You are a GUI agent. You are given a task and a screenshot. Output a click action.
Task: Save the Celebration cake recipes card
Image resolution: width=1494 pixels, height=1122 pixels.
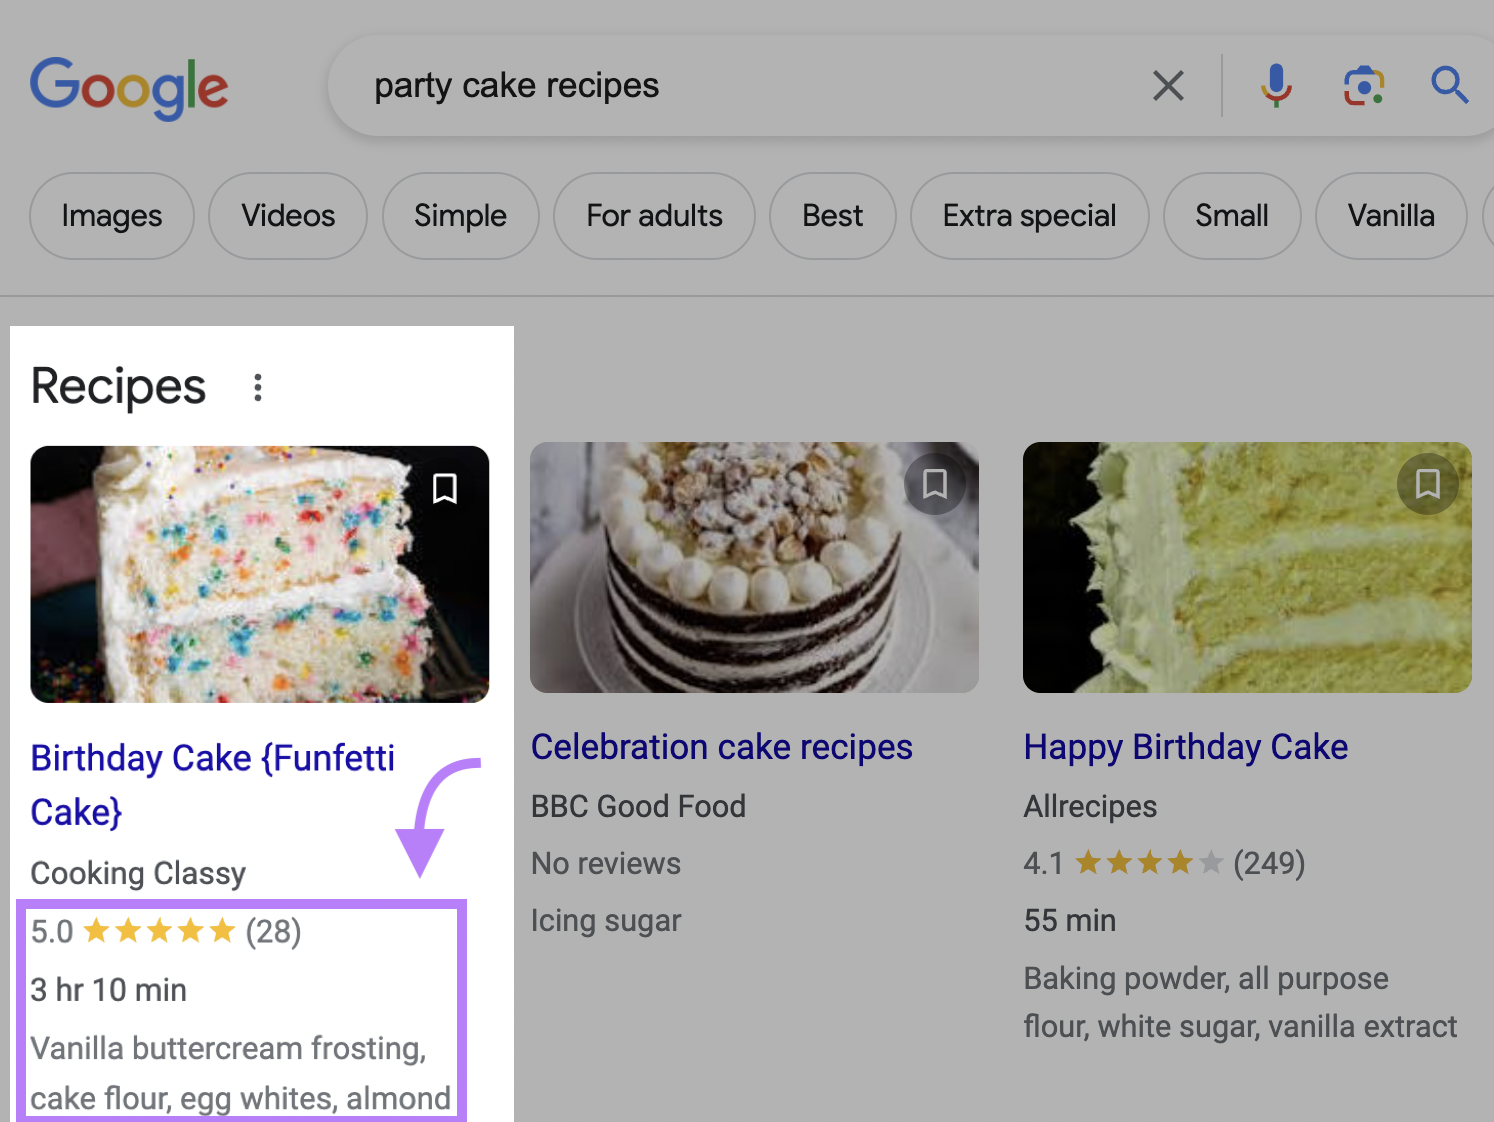[x=935, y=484]
